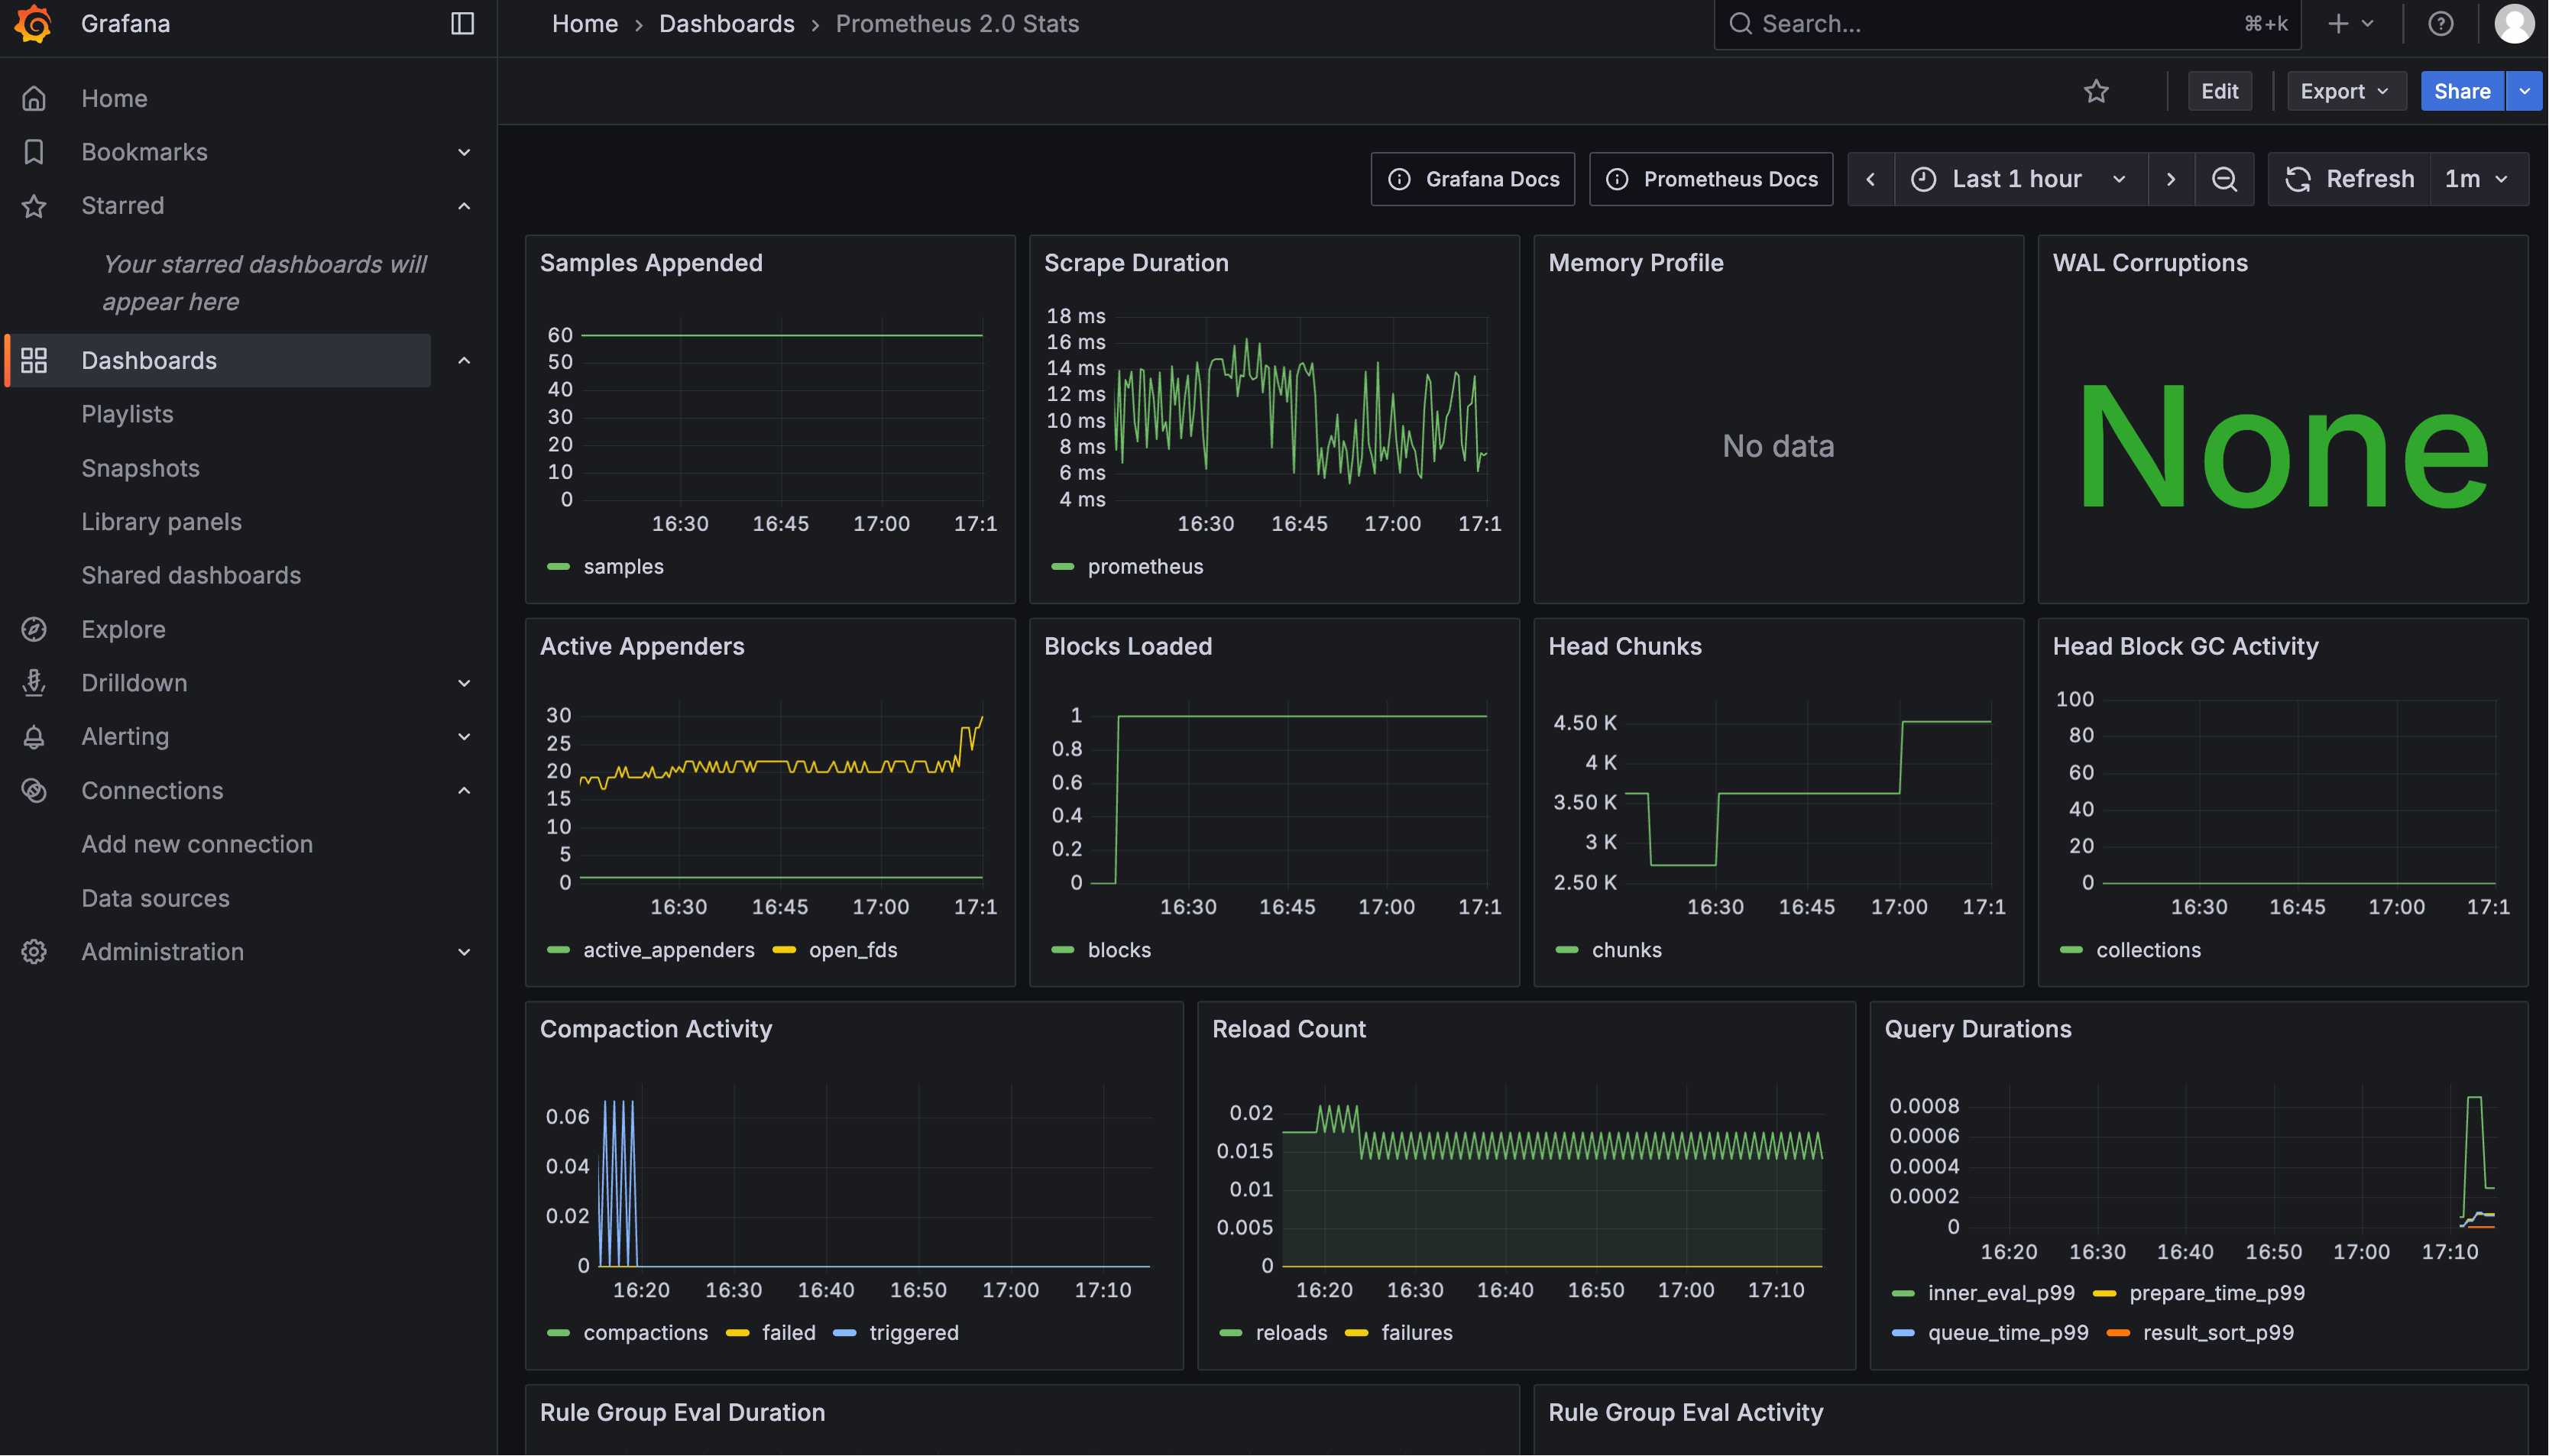The height and width of the screenshot is (1456, 2549).
Task: Click into the Search field
Action: (x=1990, y=24)
